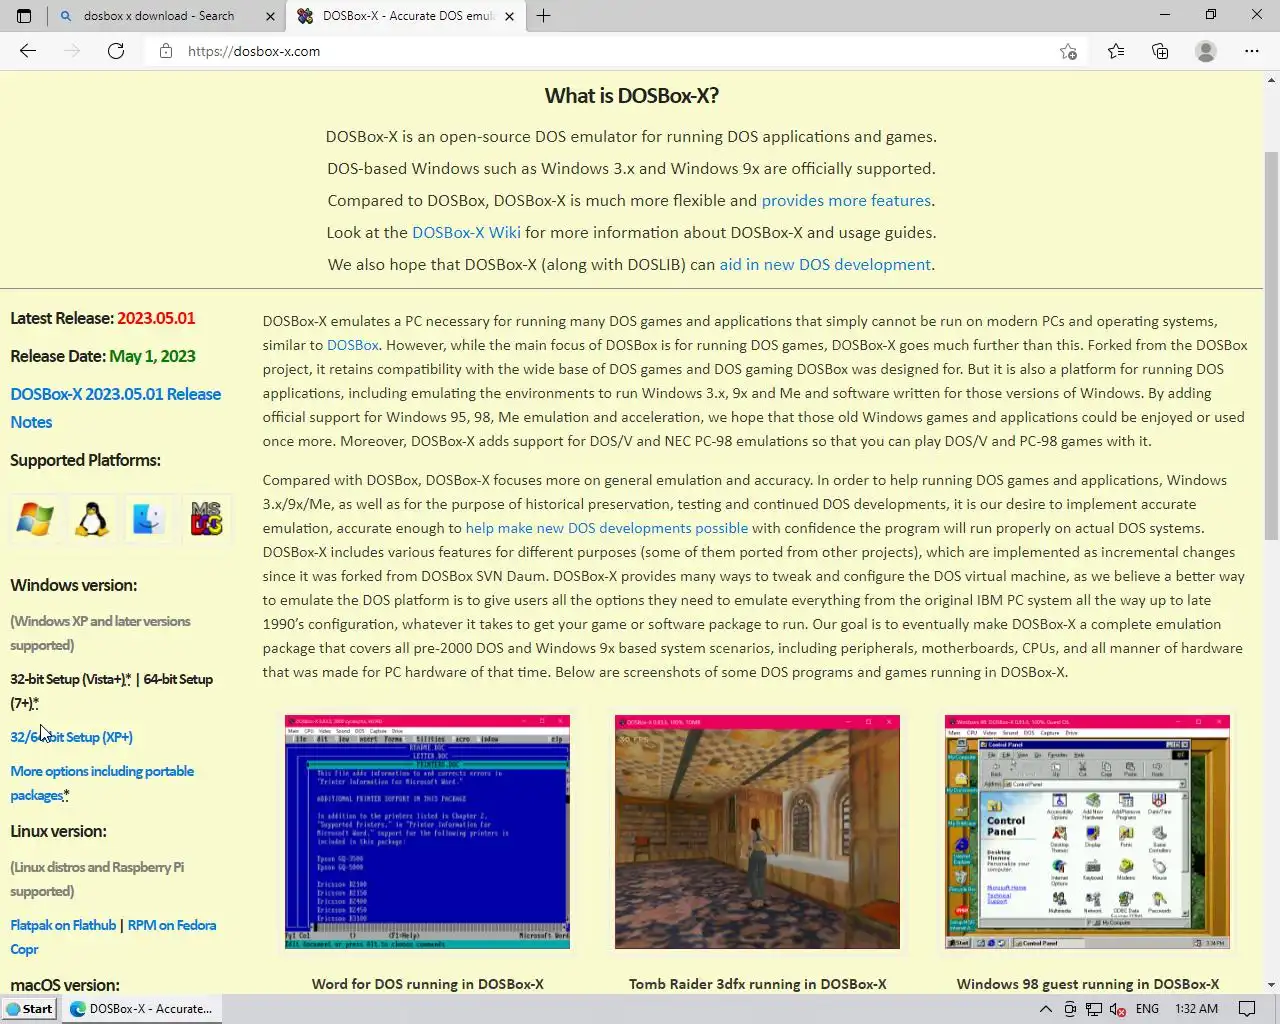Click the scrollbar down arrow
1280x1024 pixels.
coord(1272,985)
